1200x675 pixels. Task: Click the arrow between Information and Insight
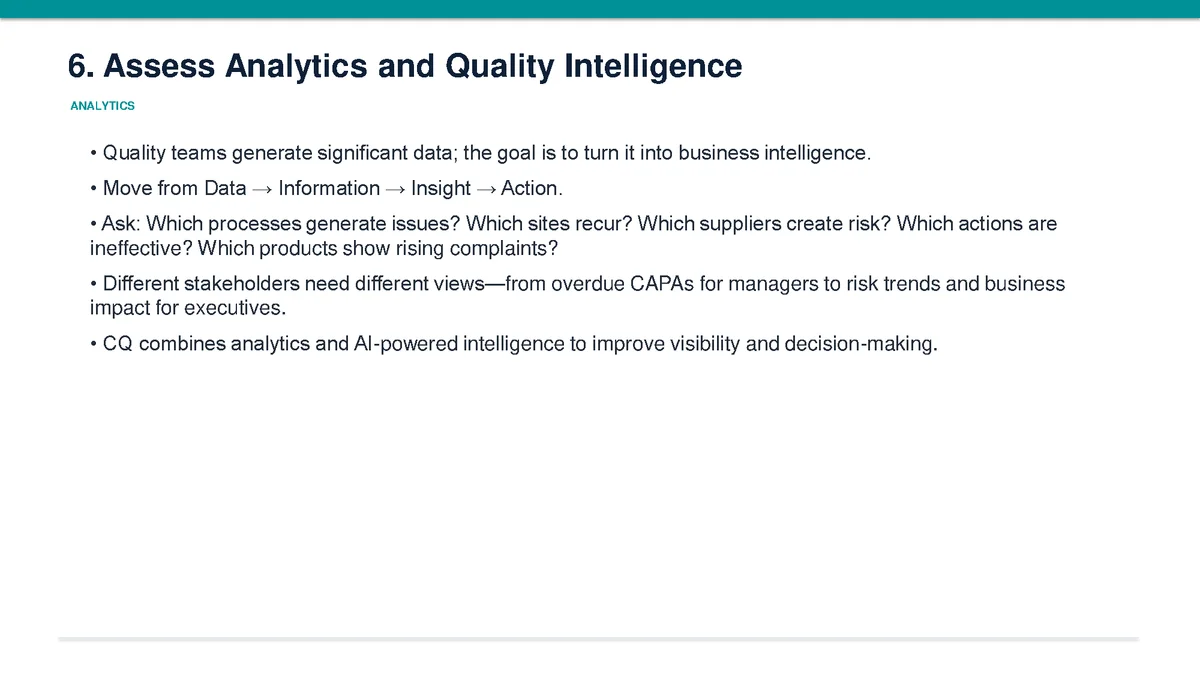click(395, 189)
